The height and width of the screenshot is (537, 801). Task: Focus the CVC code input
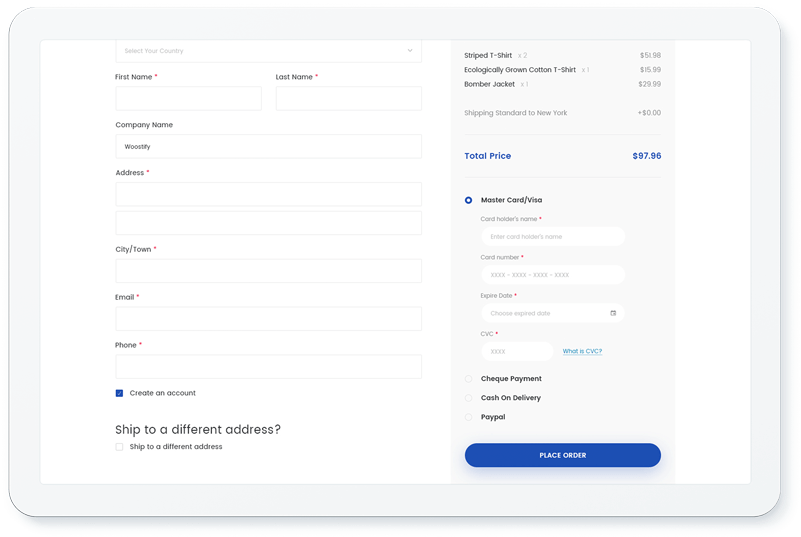pyautogui.click(x=517, y=352)
